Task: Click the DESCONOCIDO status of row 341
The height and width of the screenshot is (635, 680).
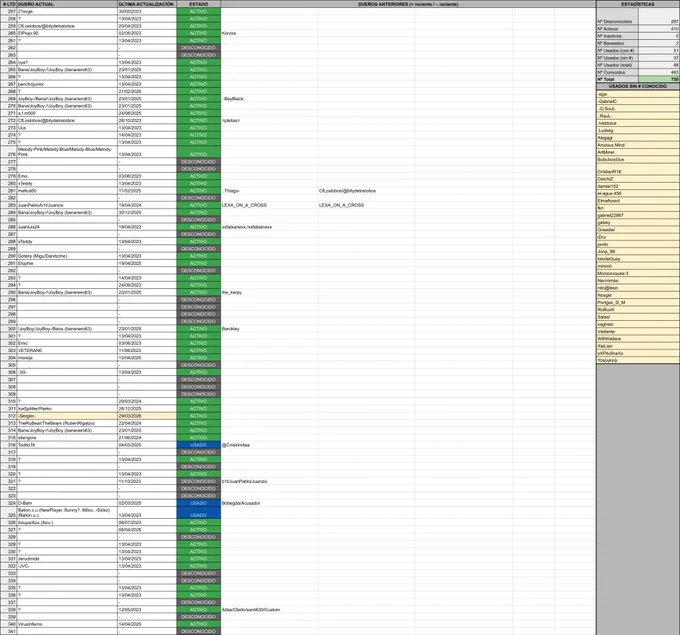Action: (x=199, y=632)
